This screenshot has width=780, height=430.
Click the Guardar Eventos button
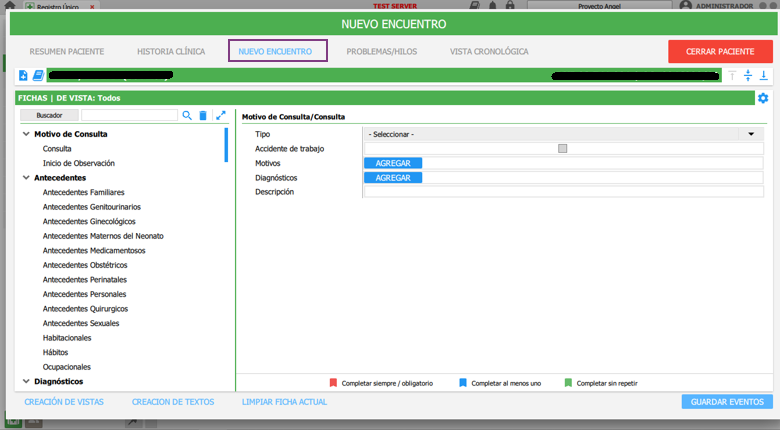pyautogui.click(x=727, y=402)
